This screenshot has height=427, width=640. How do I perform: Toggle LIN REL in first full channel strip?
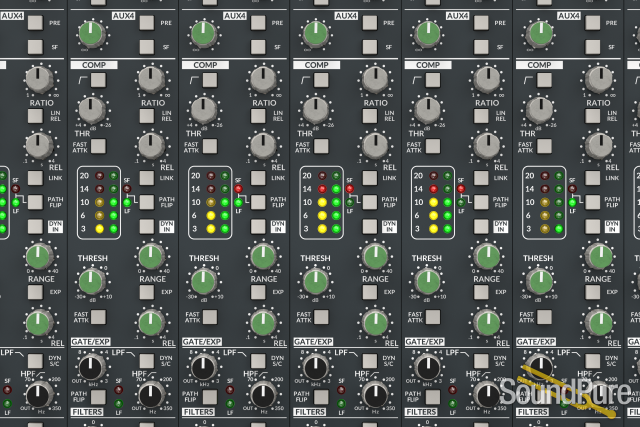pyautogui.click(x=147, y=116)
